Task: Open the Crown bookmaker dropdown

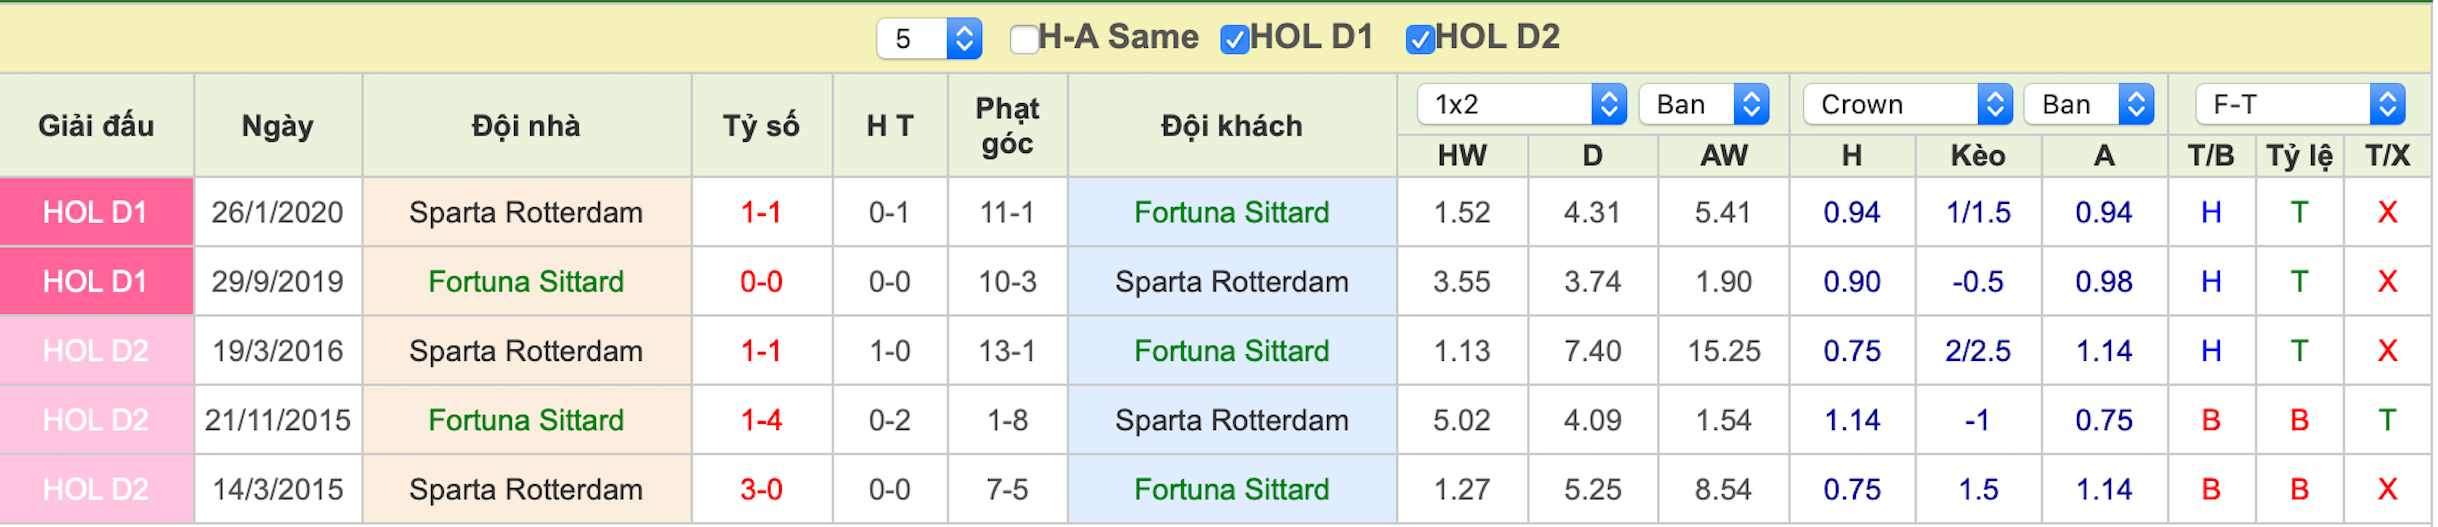Action: point(1908,104)
